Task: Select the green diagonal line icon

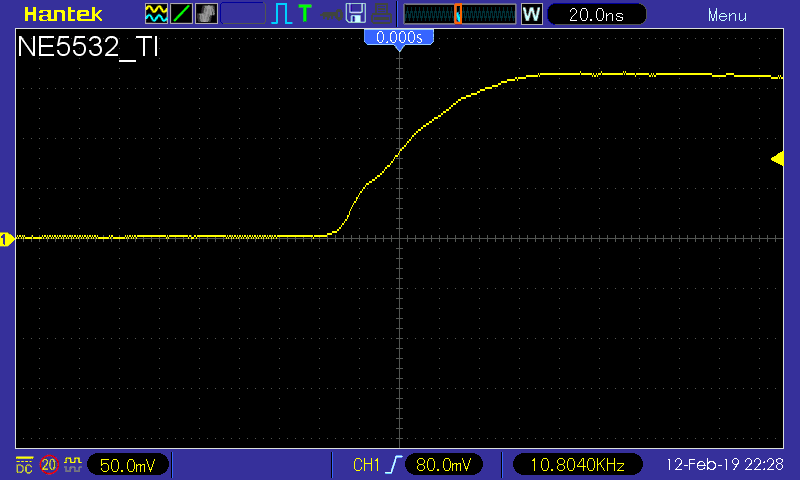Action: (181, 14)
